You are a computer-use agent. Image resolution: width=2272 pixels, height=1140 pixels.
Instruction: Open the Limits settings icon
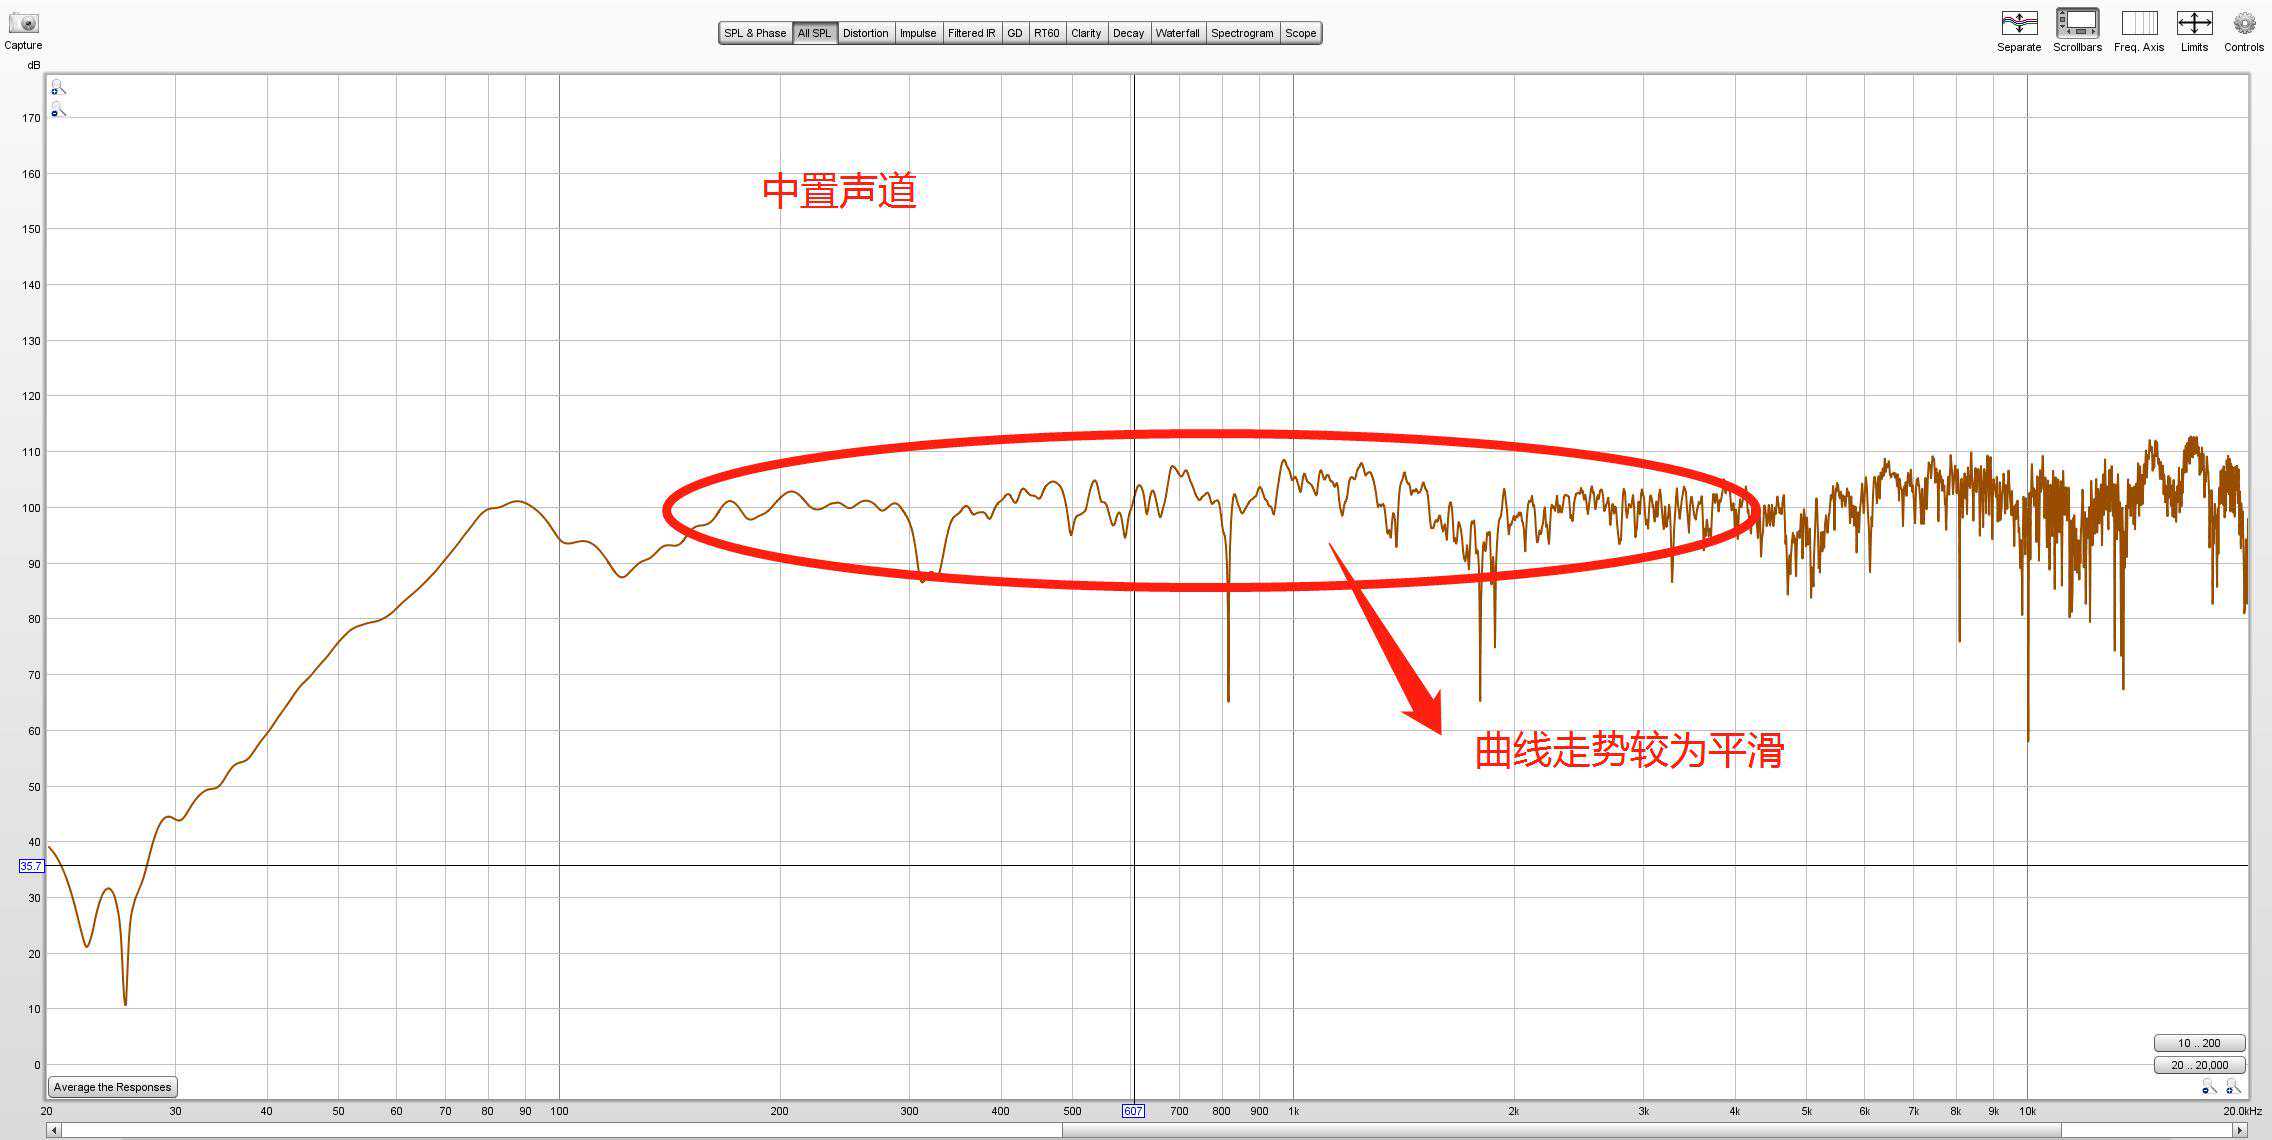point(2194,23)
